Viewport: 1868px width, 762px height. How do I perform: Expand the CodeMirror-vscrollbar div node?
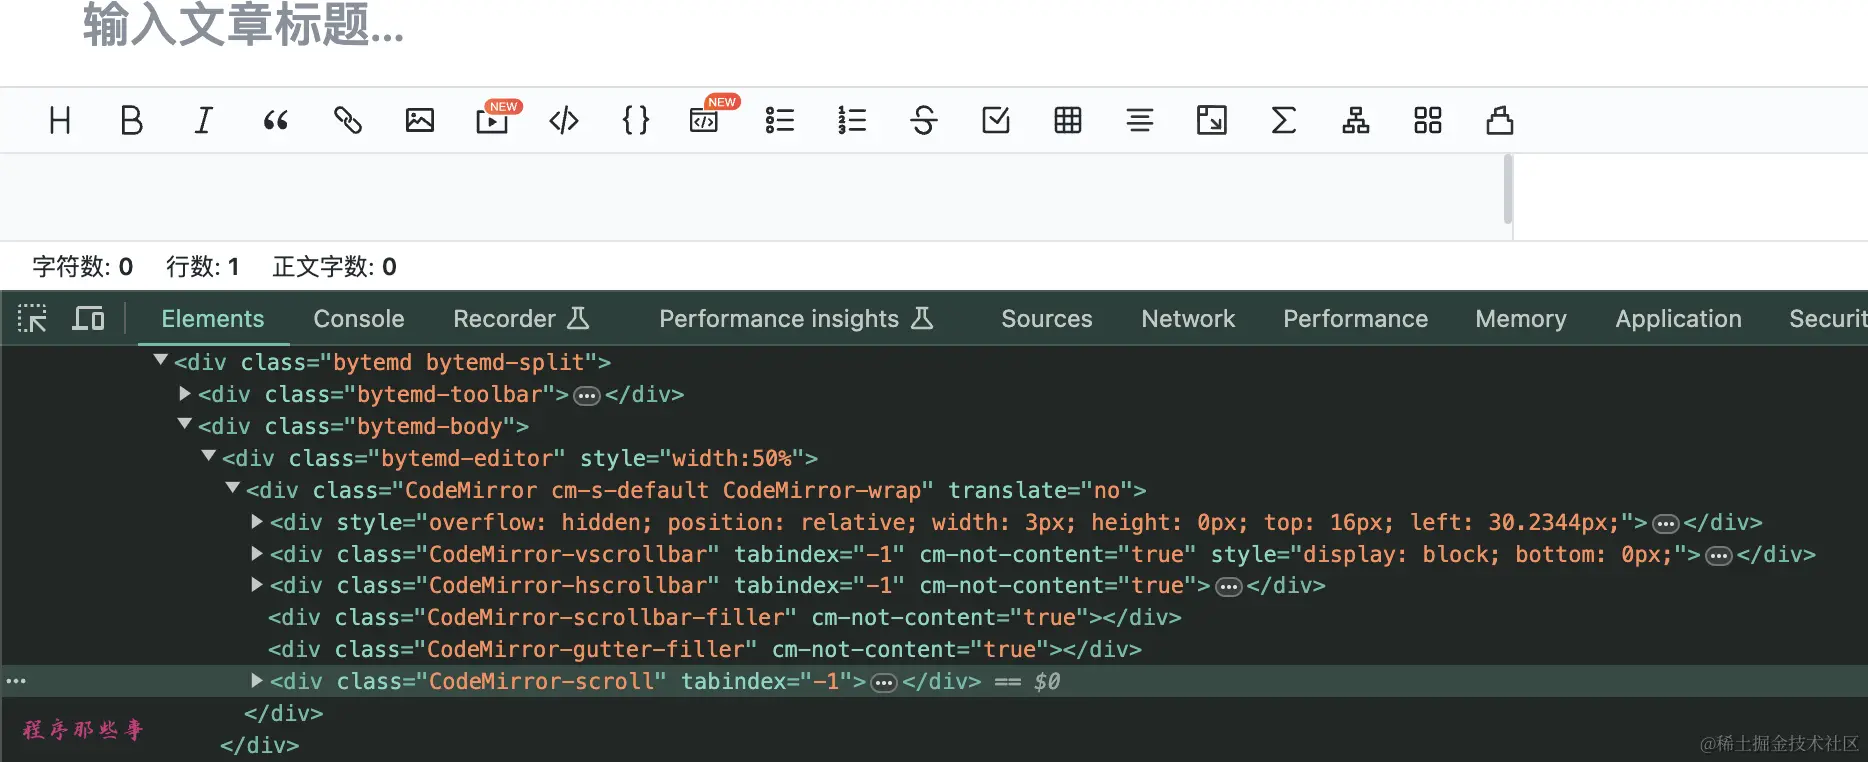click(256, 553)
